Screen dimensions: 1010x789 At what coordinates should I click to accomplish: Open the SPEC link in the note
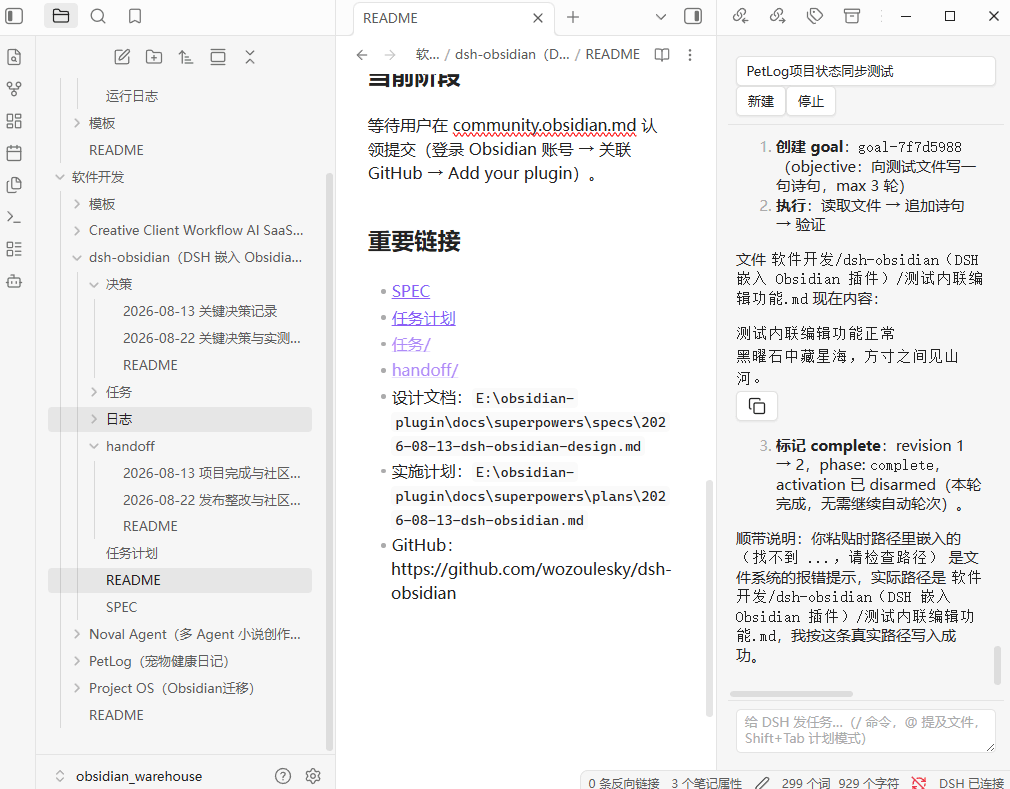coord(411,291)
